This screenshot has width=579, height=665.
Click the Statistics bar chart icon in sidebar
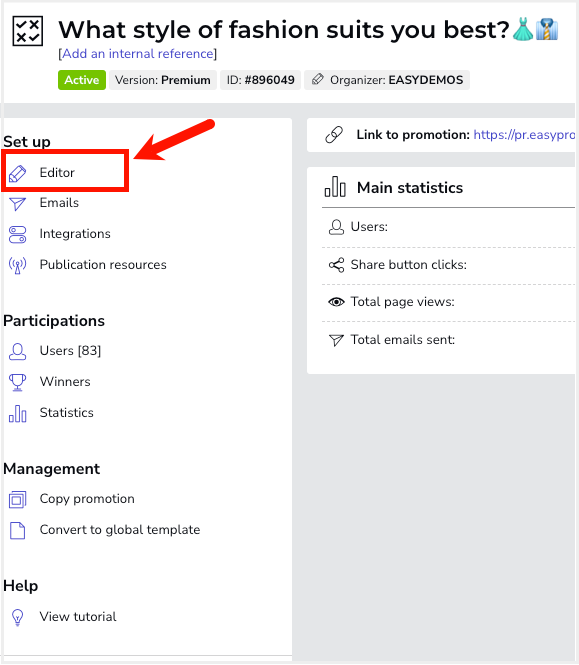pos(17,414)
